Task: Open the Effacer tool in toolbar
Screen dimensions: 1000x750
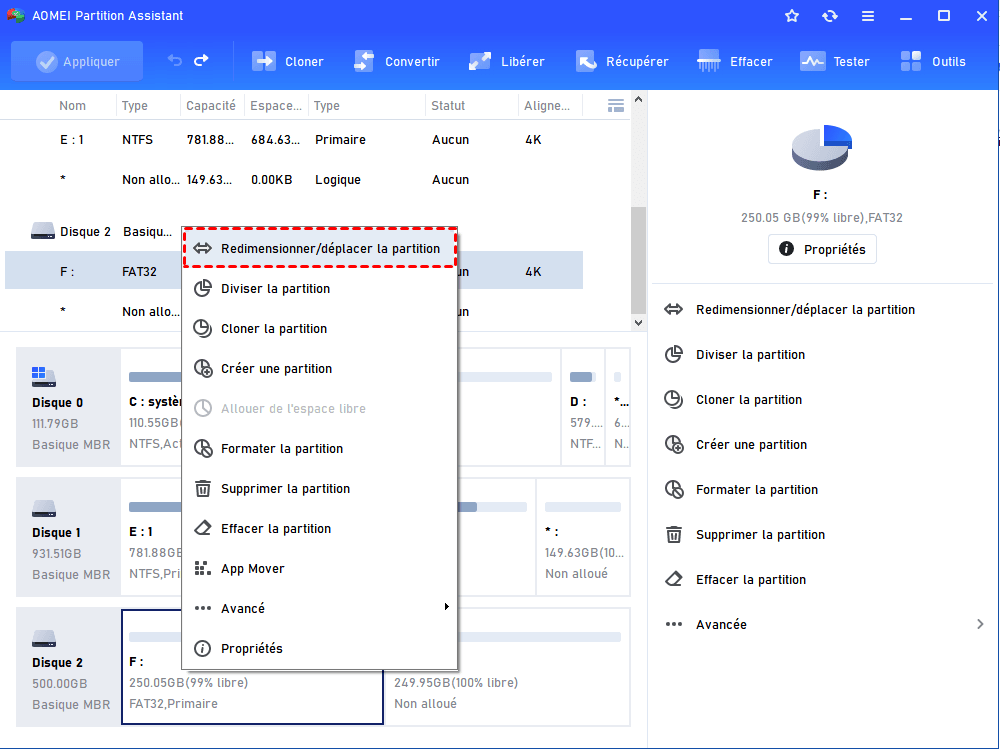Action: click(735, 61)
